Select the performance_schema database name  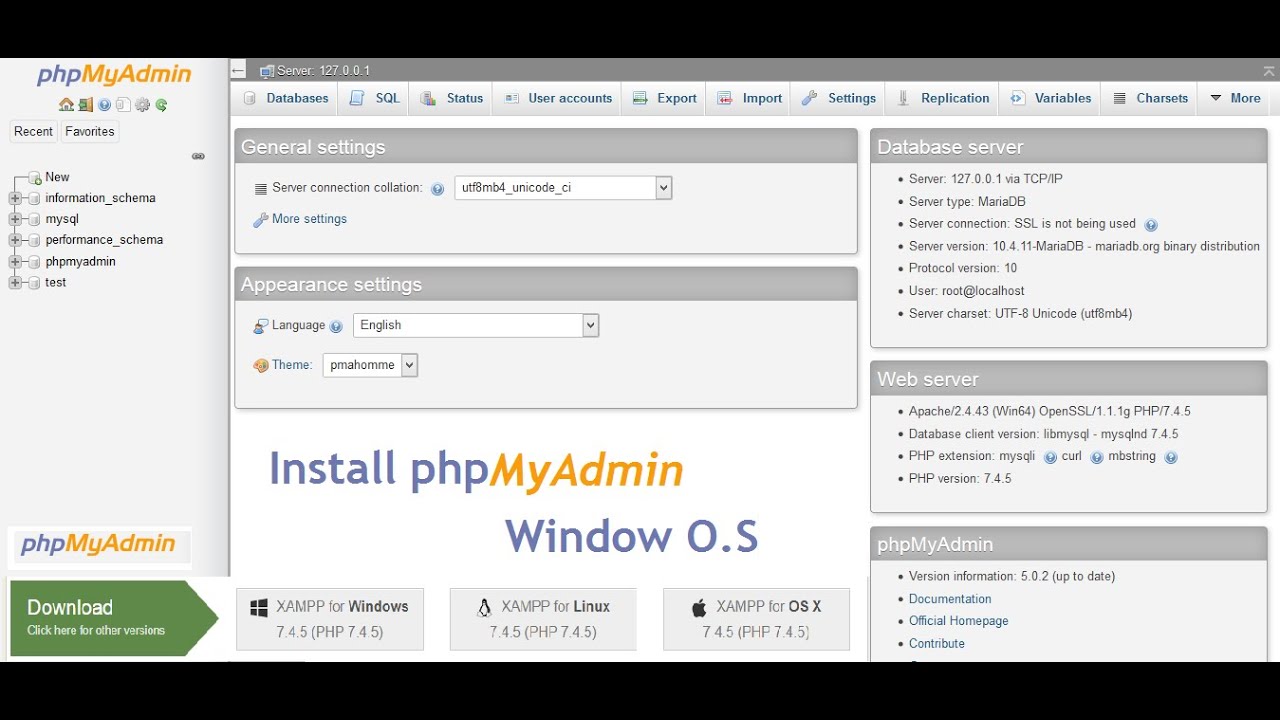104,240
